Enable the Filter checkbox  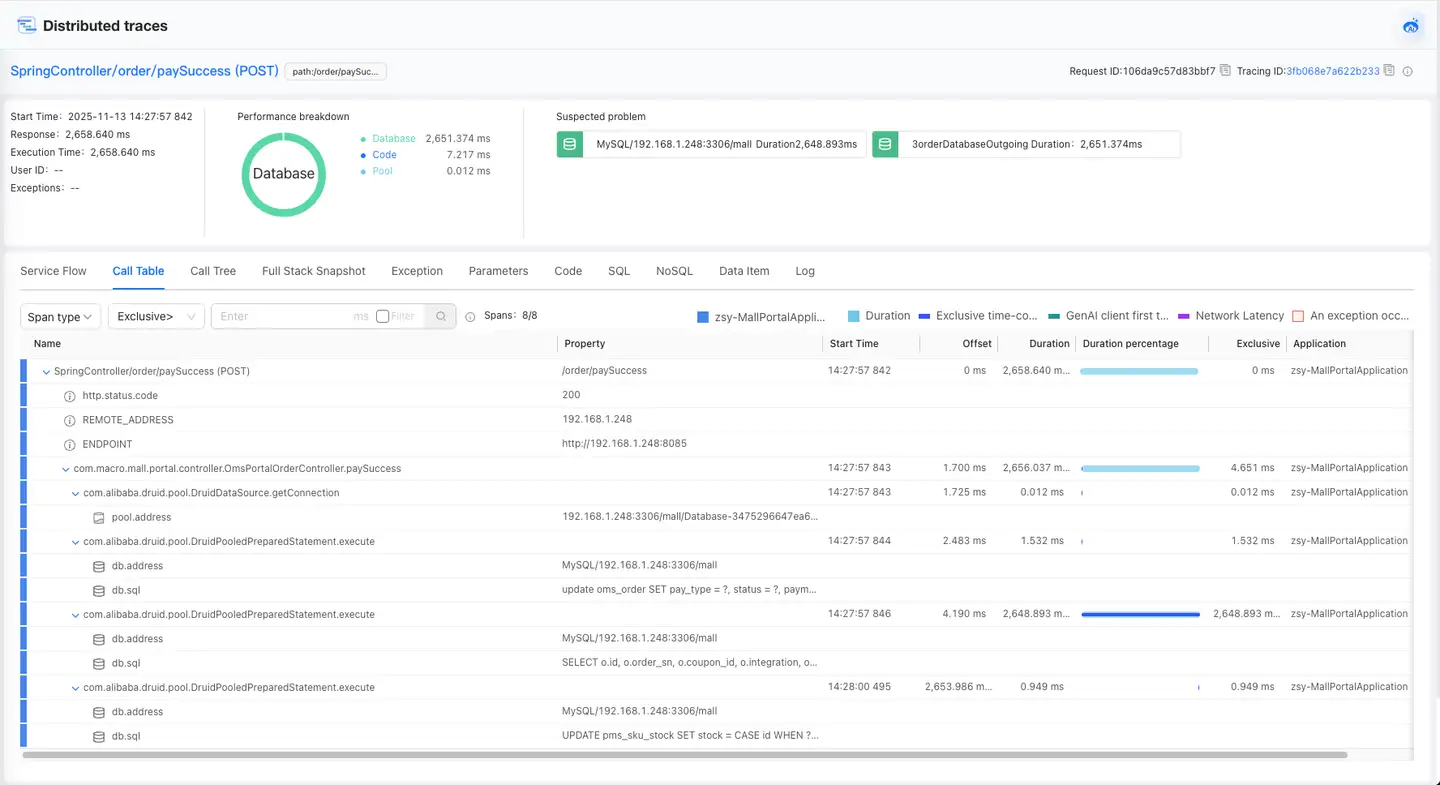[x=382, y=316]
